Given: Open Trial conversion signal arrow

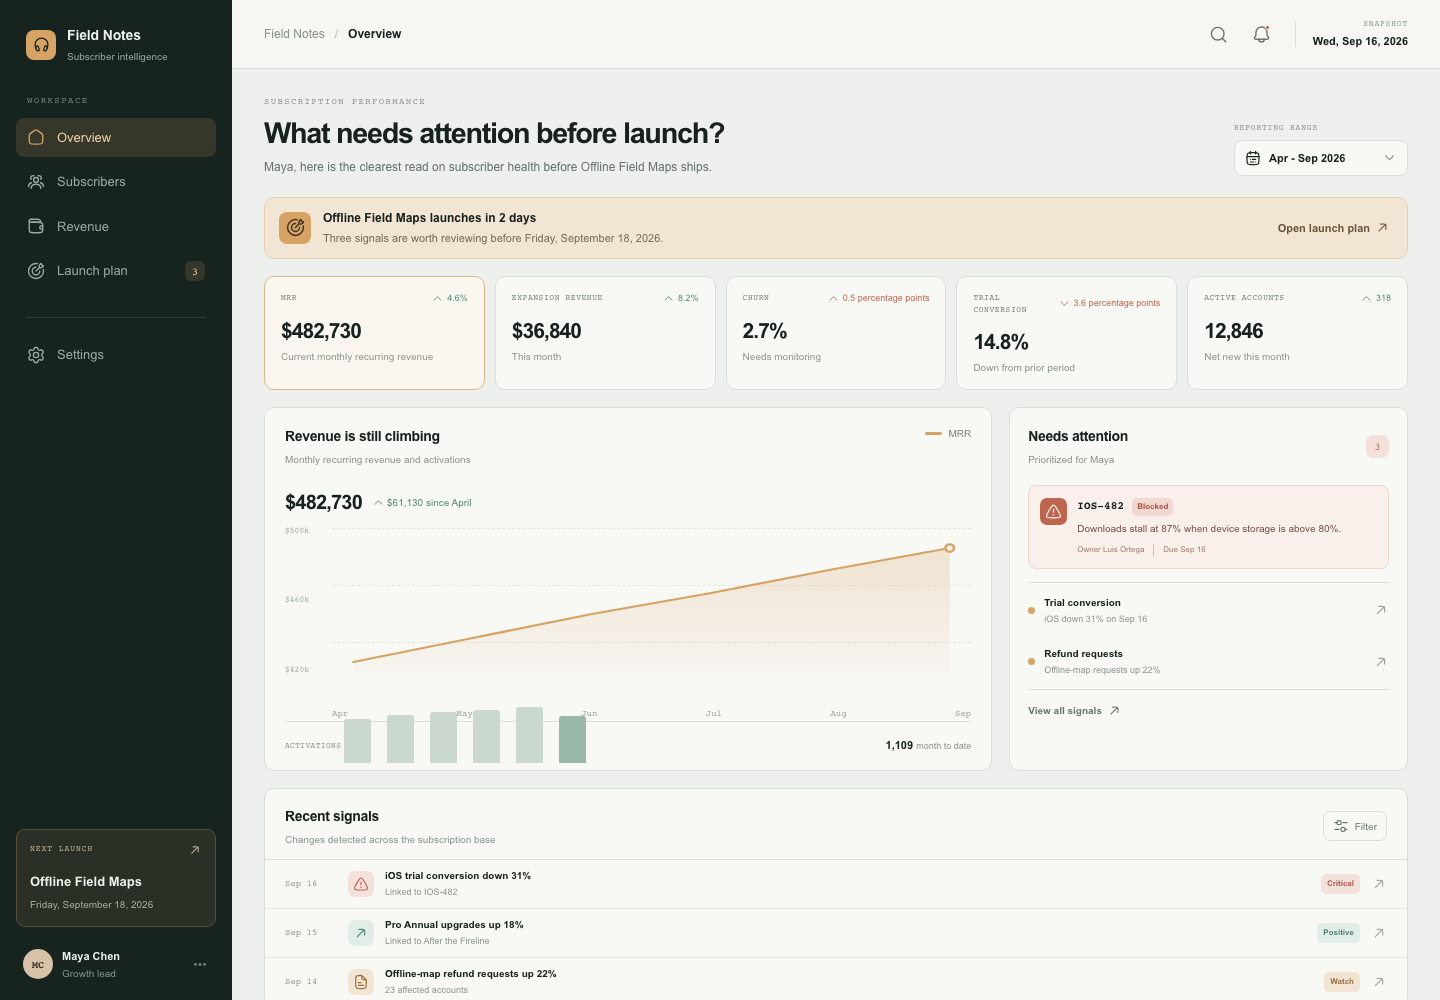Looking at the screenshot, I should (x=1381, y=610).
